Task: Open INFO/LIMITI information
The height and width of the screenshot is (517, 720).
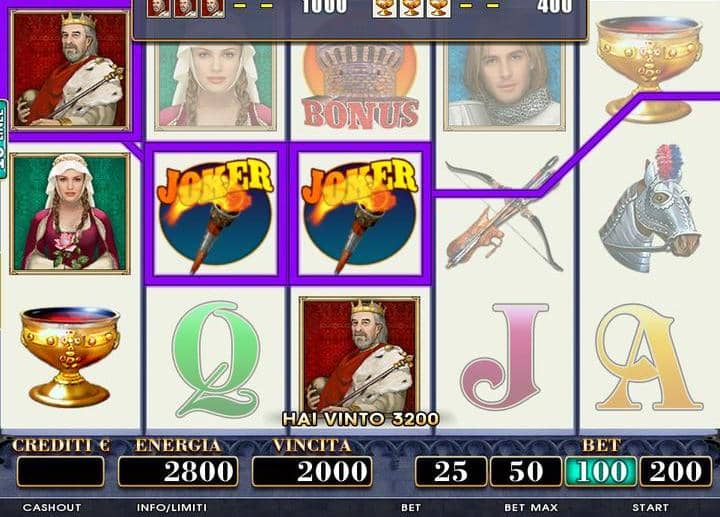Action: (x=172, y=507)
